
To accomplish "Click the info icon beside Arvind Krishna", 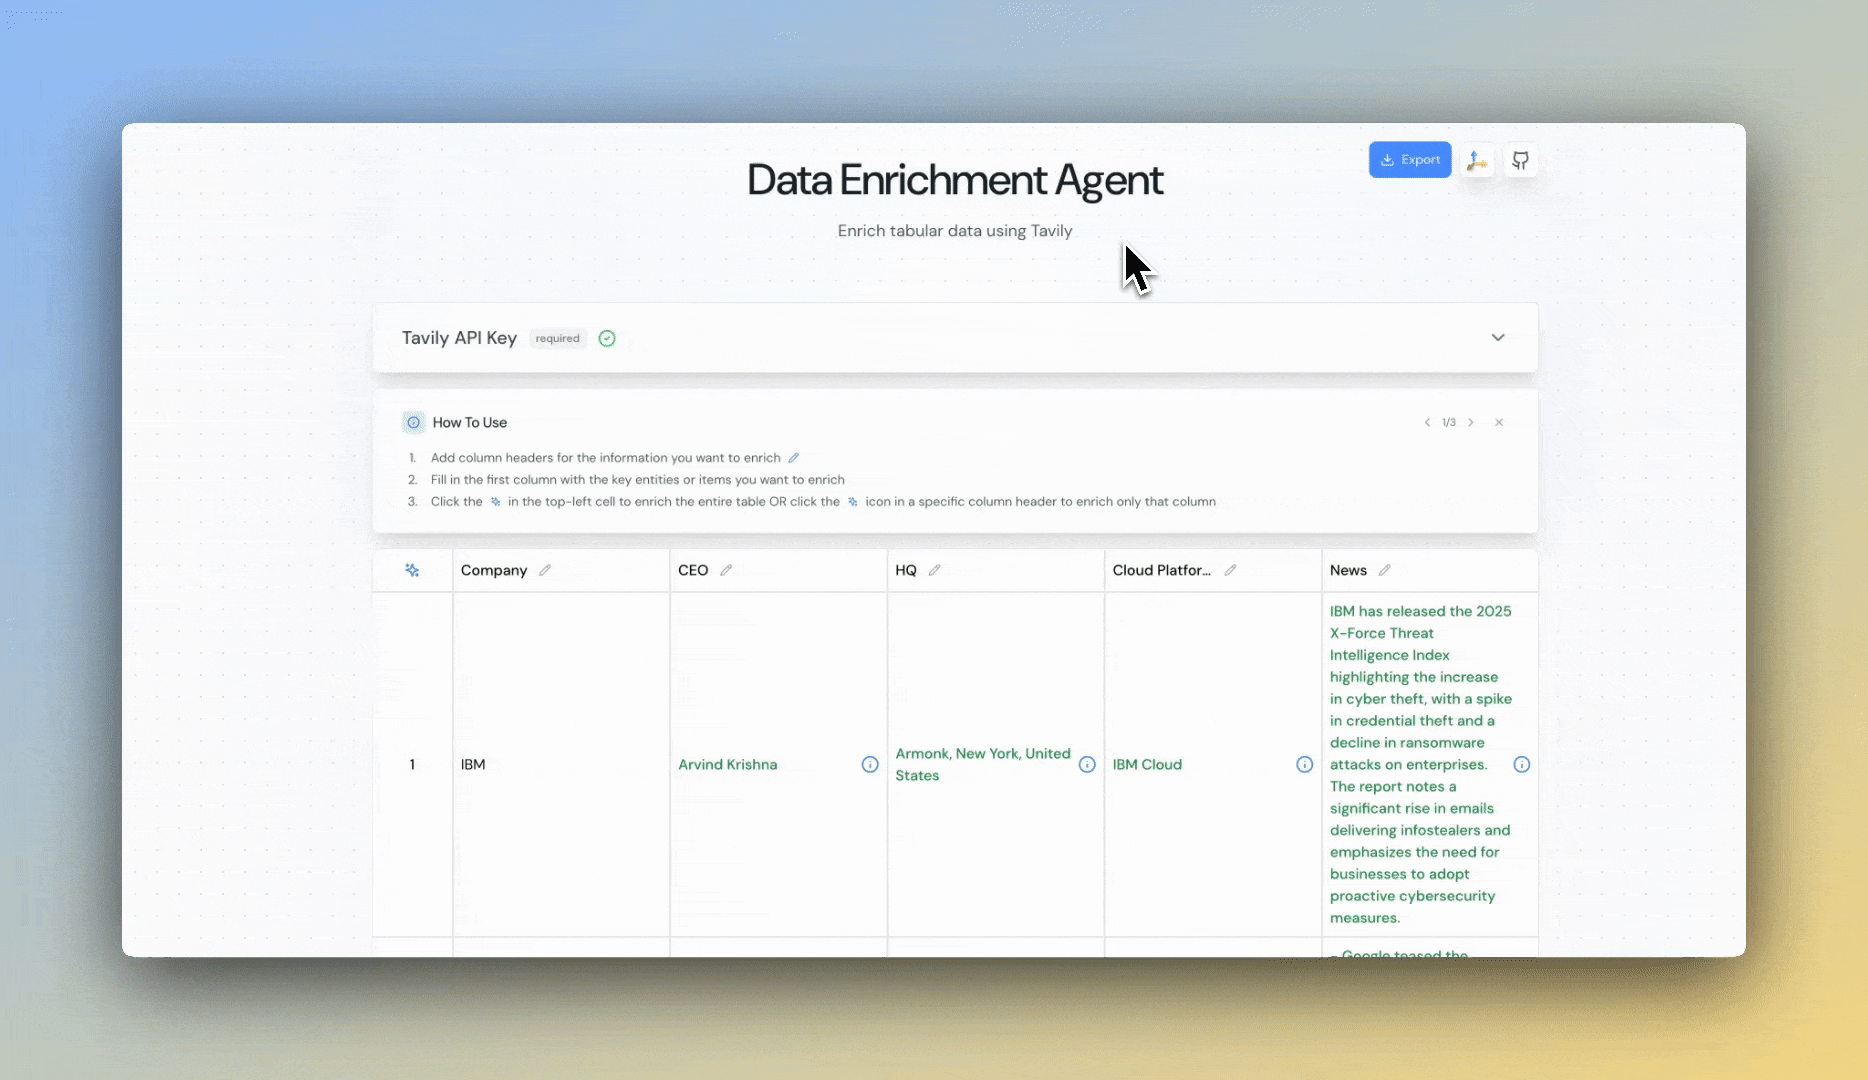I will point(868,764).
